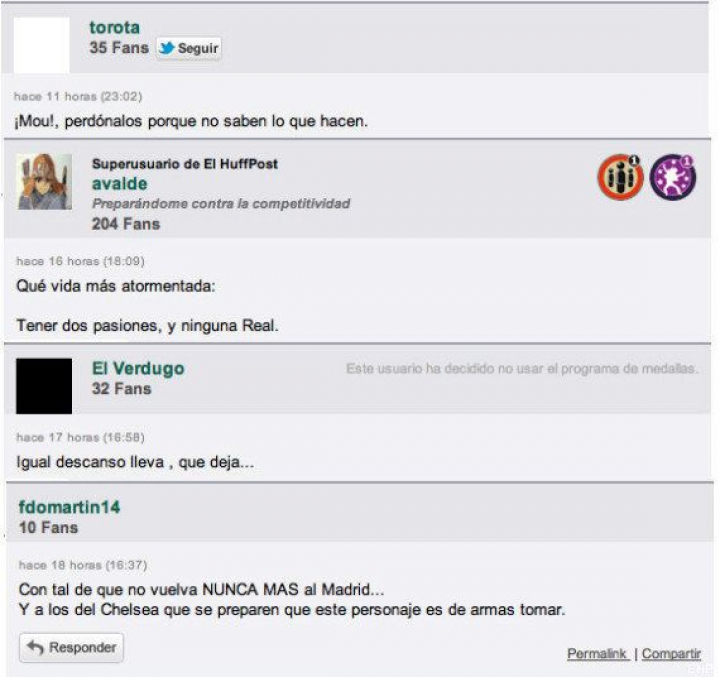Click the Twitter bird icon next to Seguir
720x677 pixels.
(167, 48)
